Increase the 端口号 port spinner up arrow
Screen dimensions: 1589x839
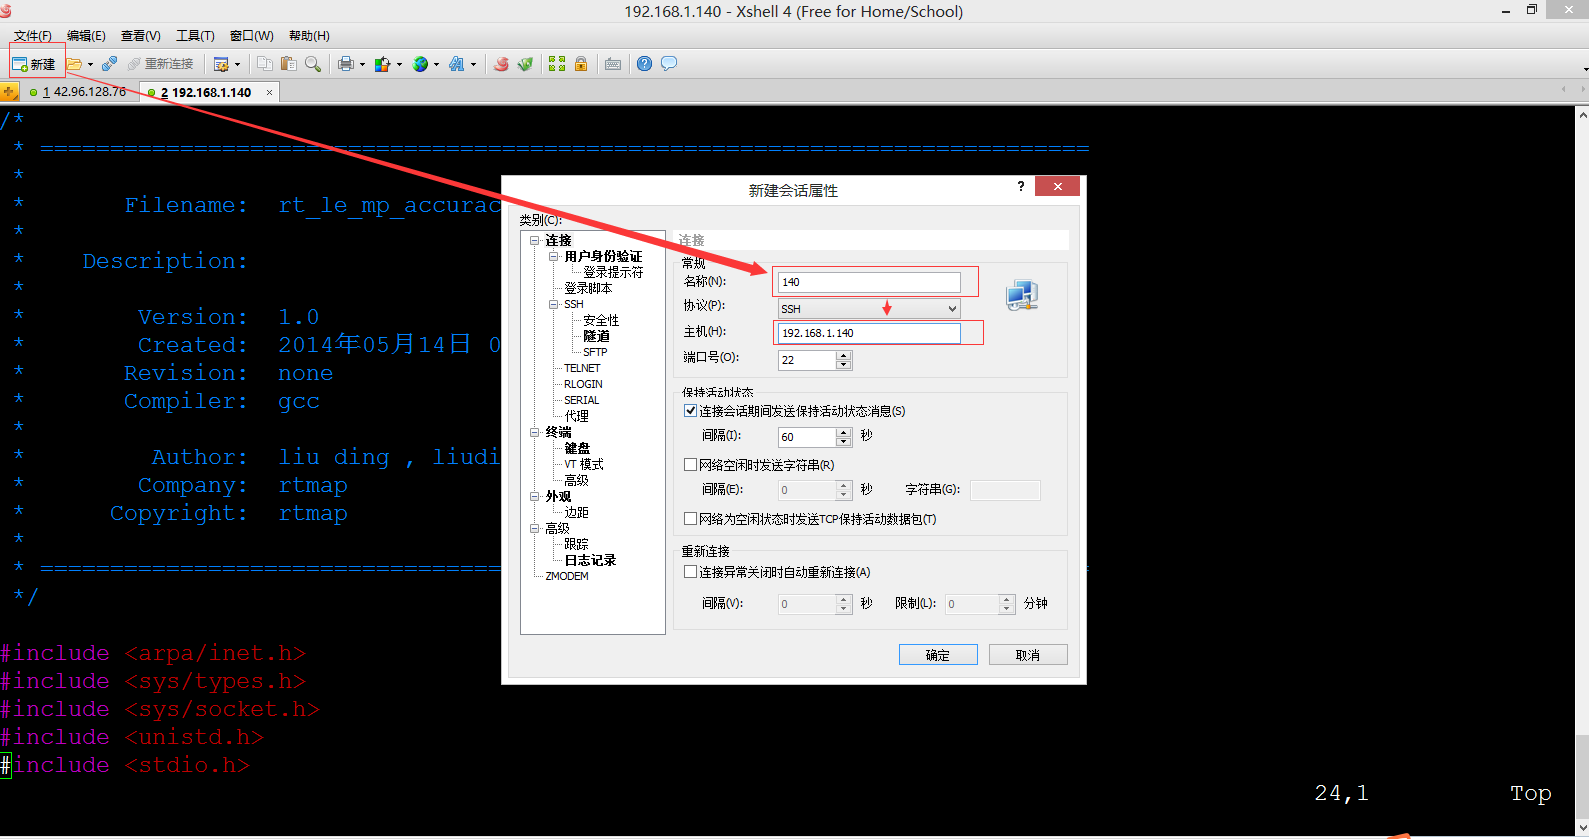click(x=844, y=355)
